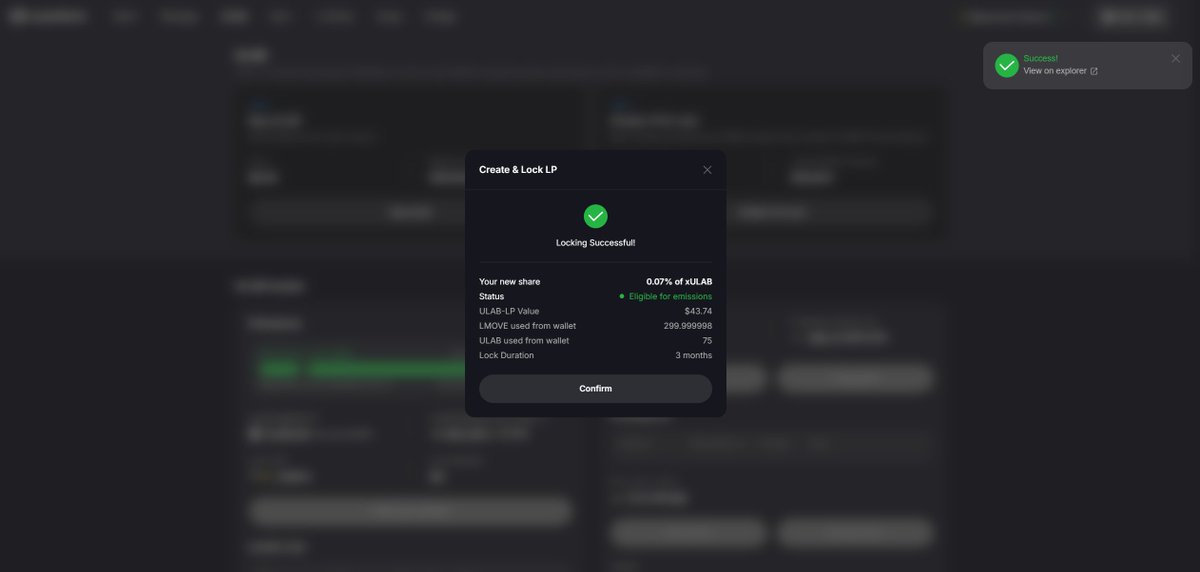Close the Create & Lock LP dialog
1200x572 pixels.
pyautogui.click(x=707, y=170)
